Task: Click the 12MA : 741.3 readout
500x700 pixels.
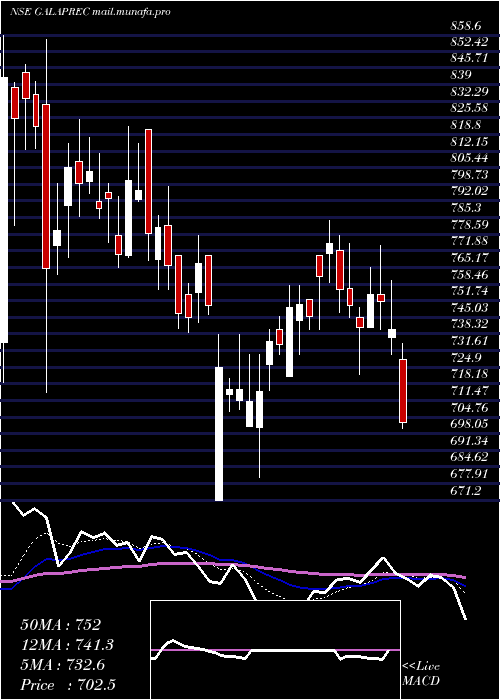Action: point(67,645)
